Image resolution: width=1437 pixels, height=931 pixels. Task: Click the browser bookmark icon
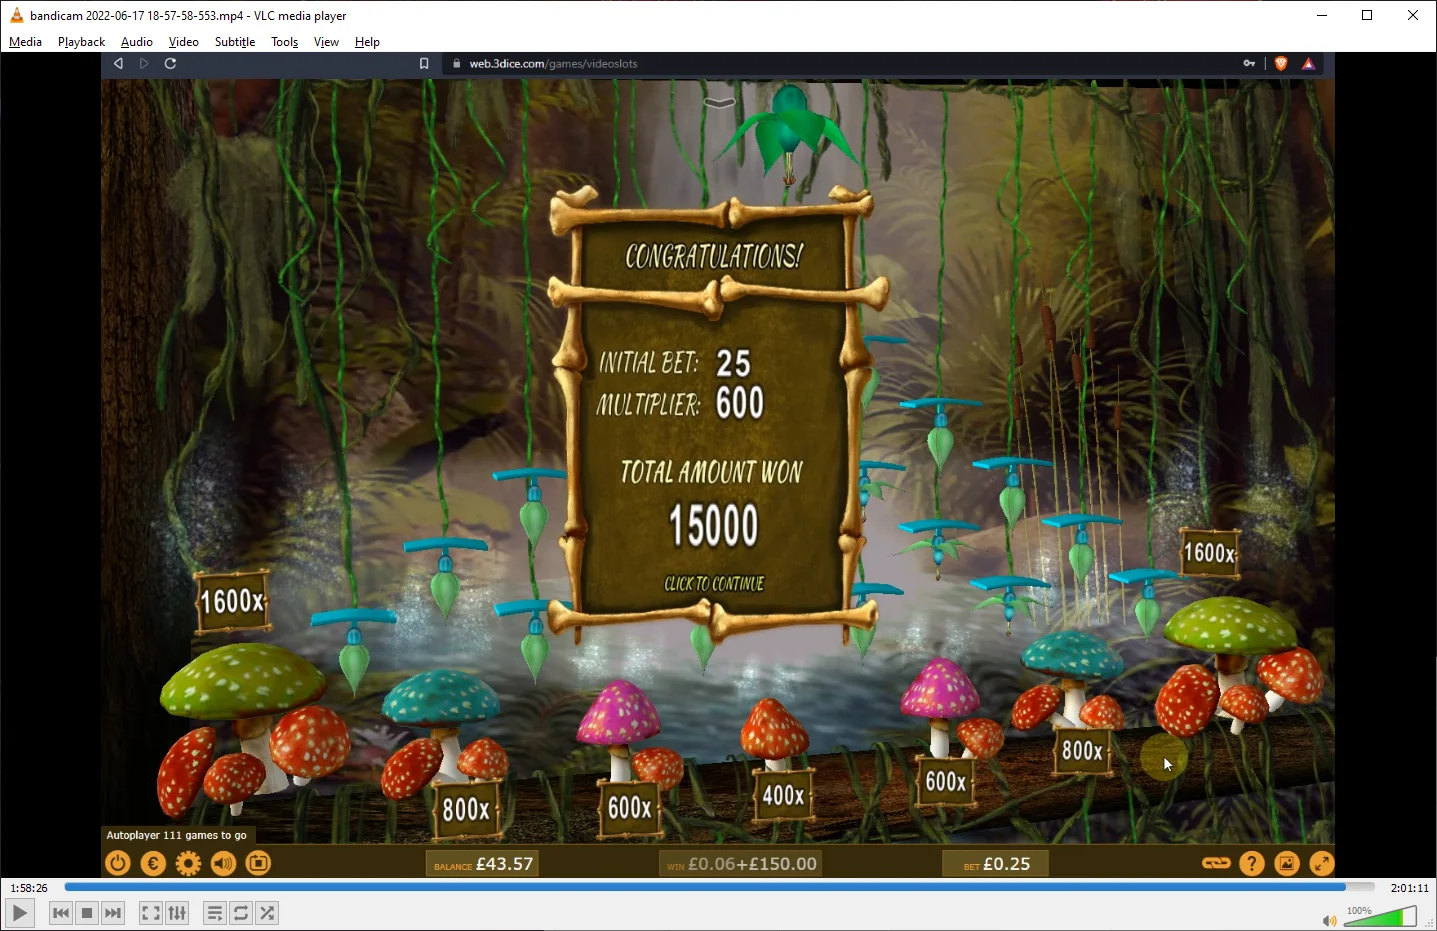(x=424, y=63)
